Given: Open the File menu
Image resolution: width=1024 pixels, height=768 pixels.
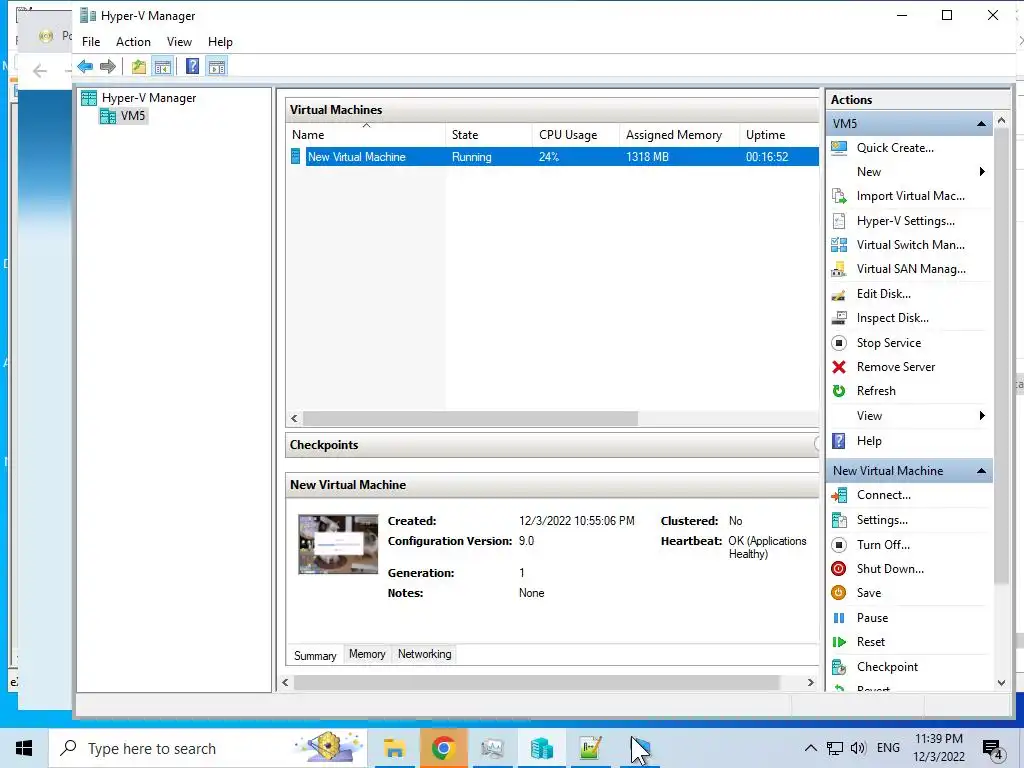Looking at the screenshot, I should pos(91,42).
